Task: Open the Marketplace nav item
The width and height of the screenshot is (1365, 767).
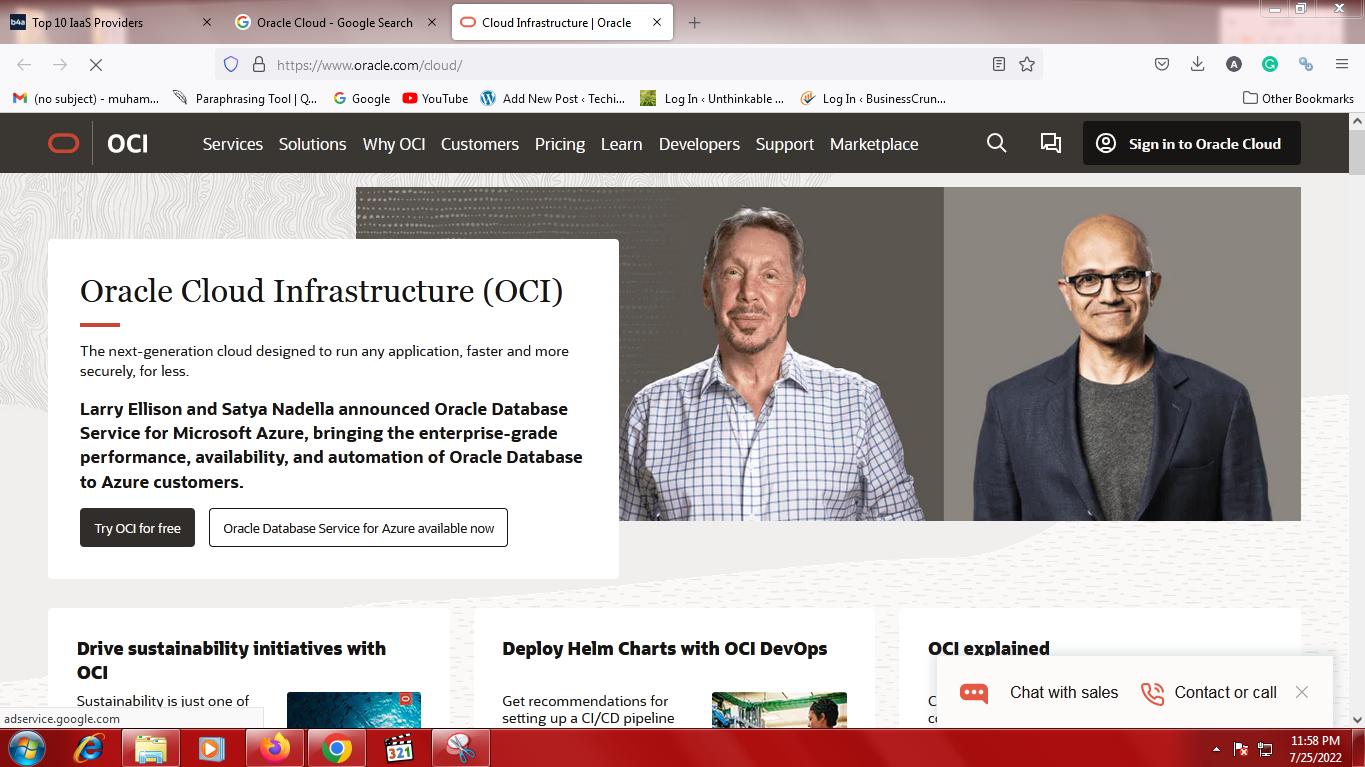Action: (874, 144)
